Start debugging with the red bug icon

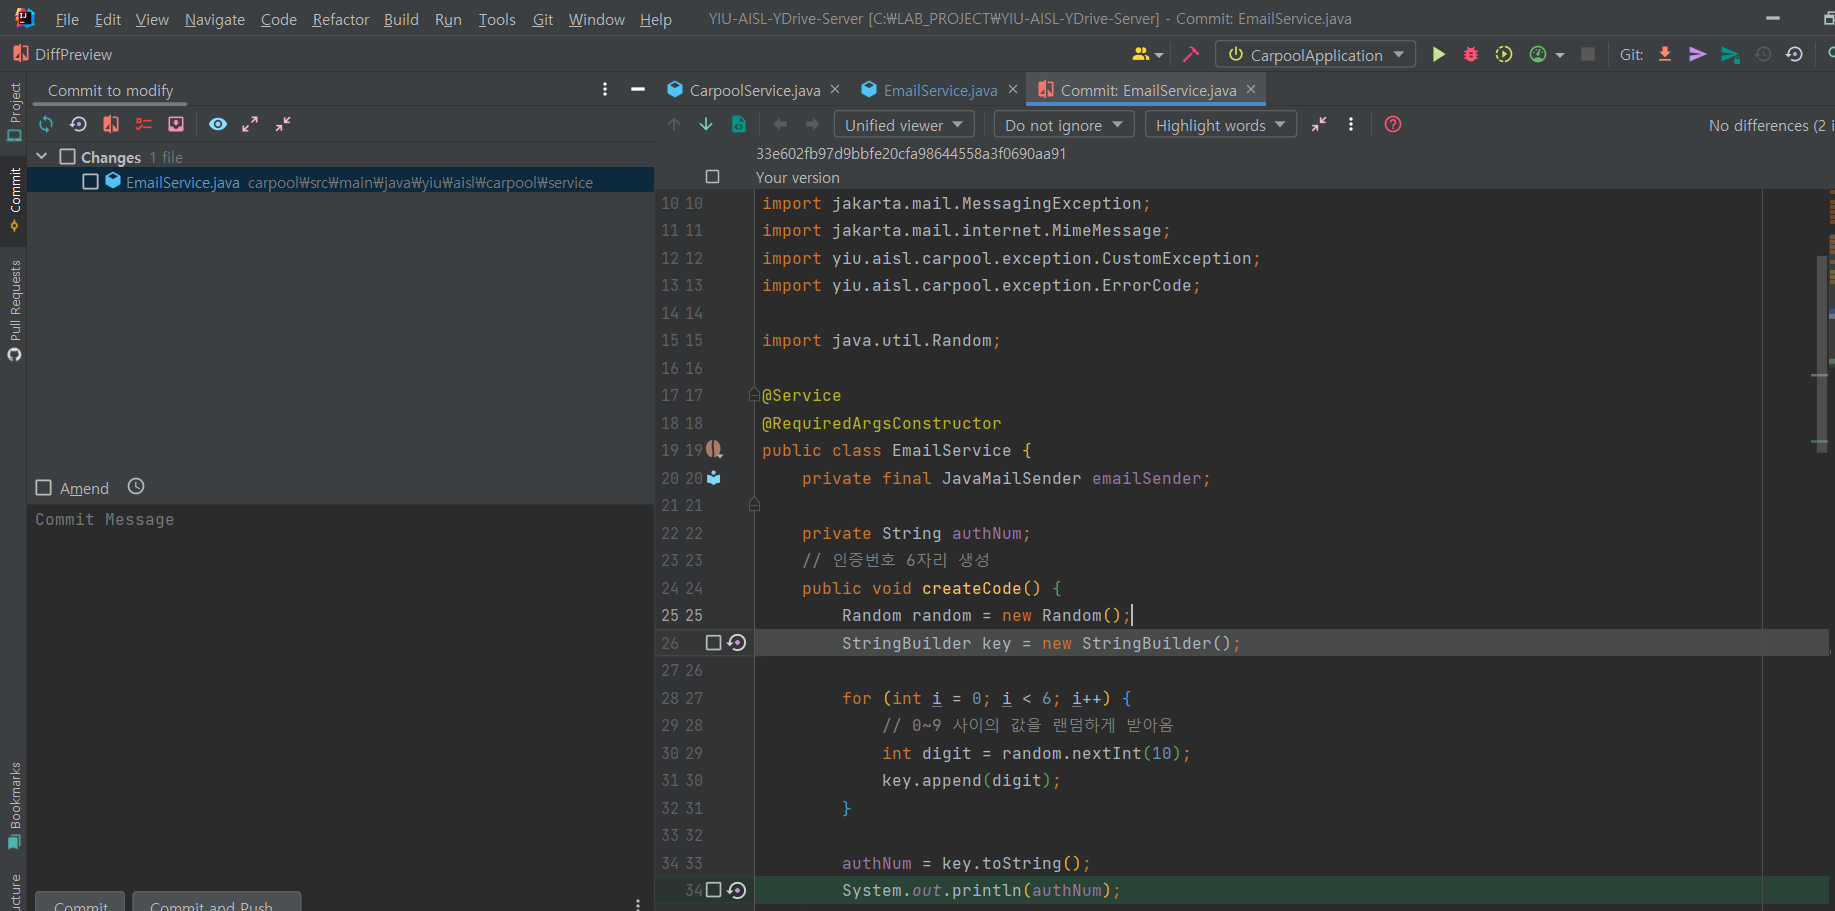coord(1471,55)
